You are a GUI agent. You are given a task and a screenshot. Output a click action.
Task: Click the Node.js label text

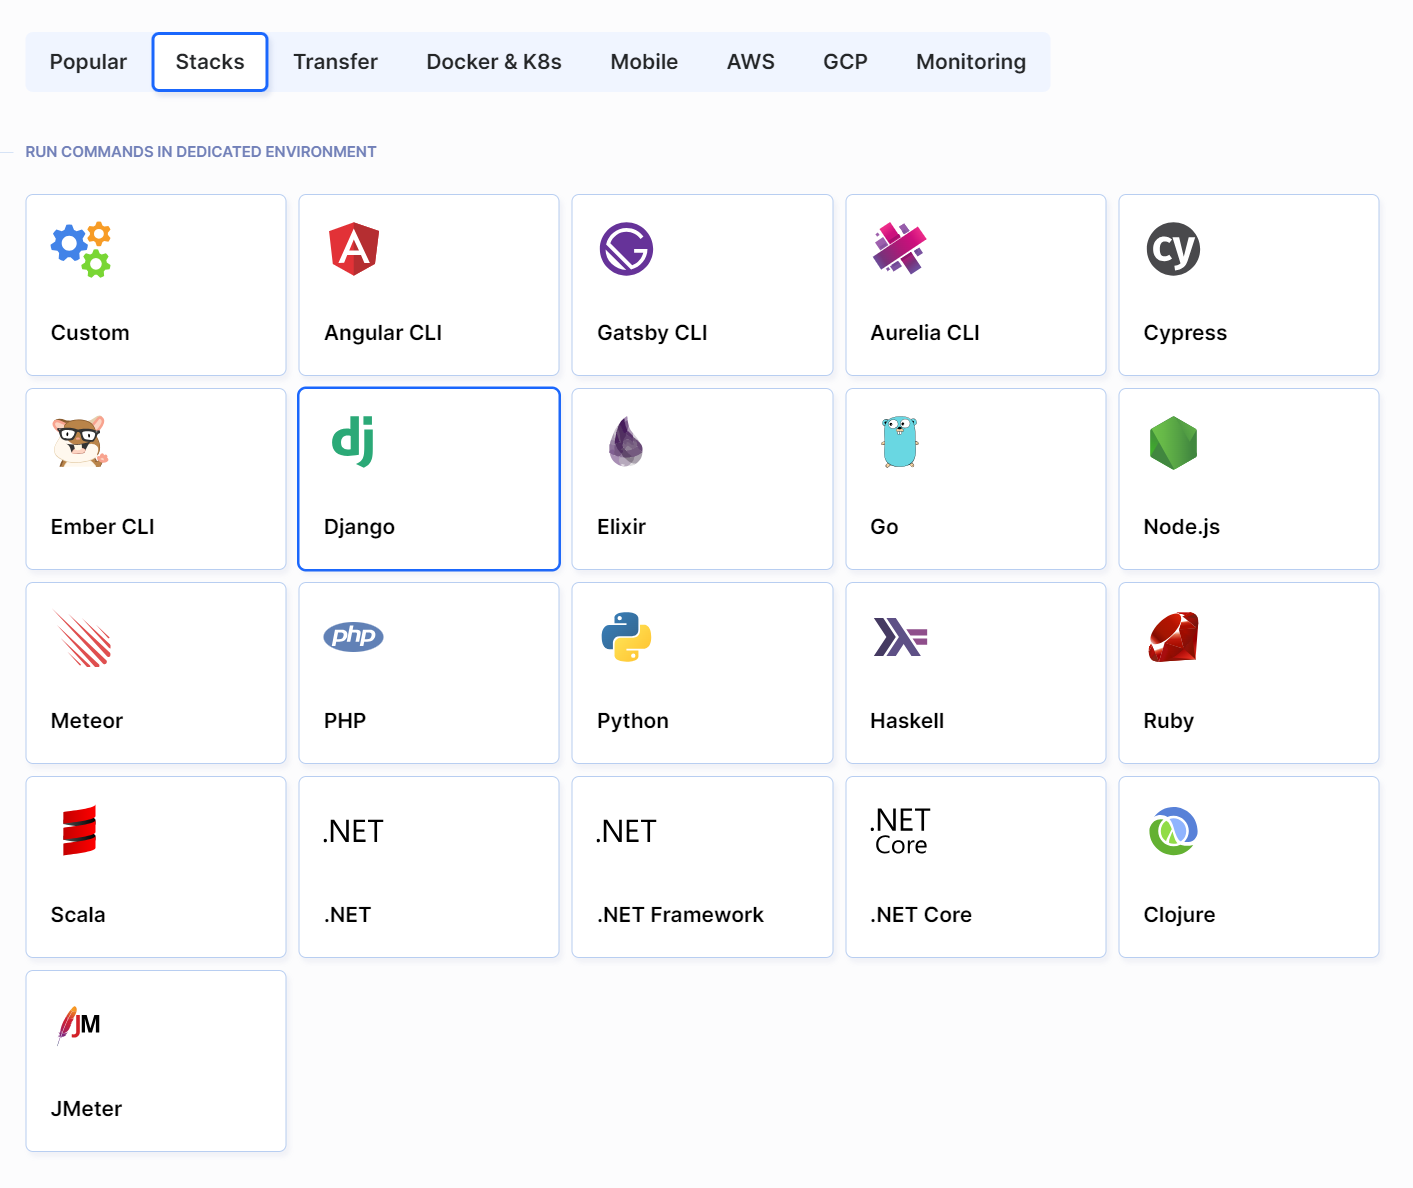[x=1182, y=527]
